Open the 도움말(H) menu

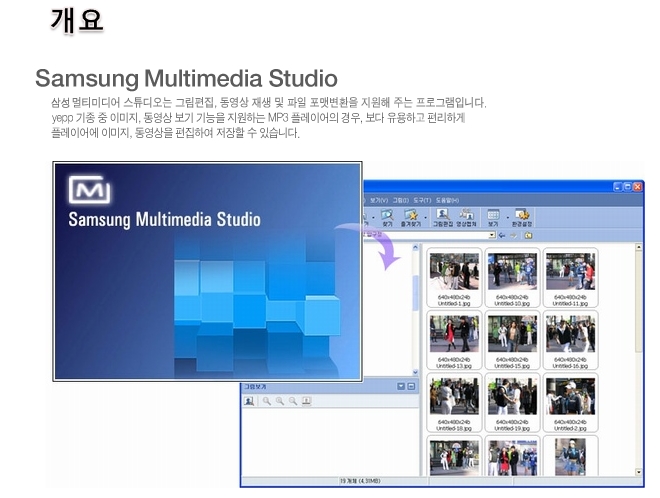click(x=447, y=200)
